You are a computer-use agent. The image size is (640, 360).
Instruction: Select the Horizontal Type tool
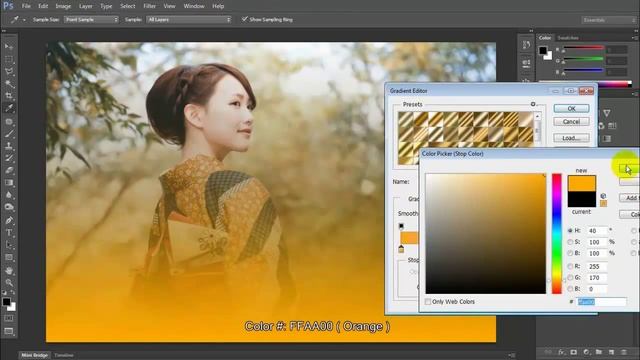coord(9,233)
